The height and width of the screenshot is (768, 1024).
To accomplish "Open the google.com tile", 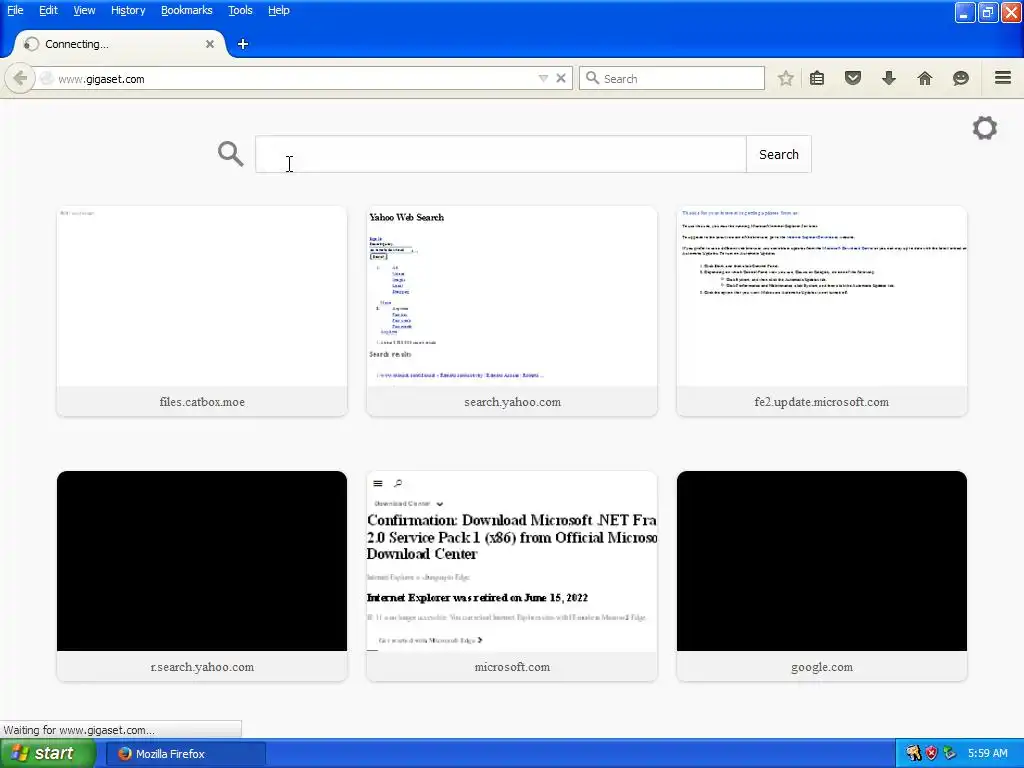I will (822, 576).
